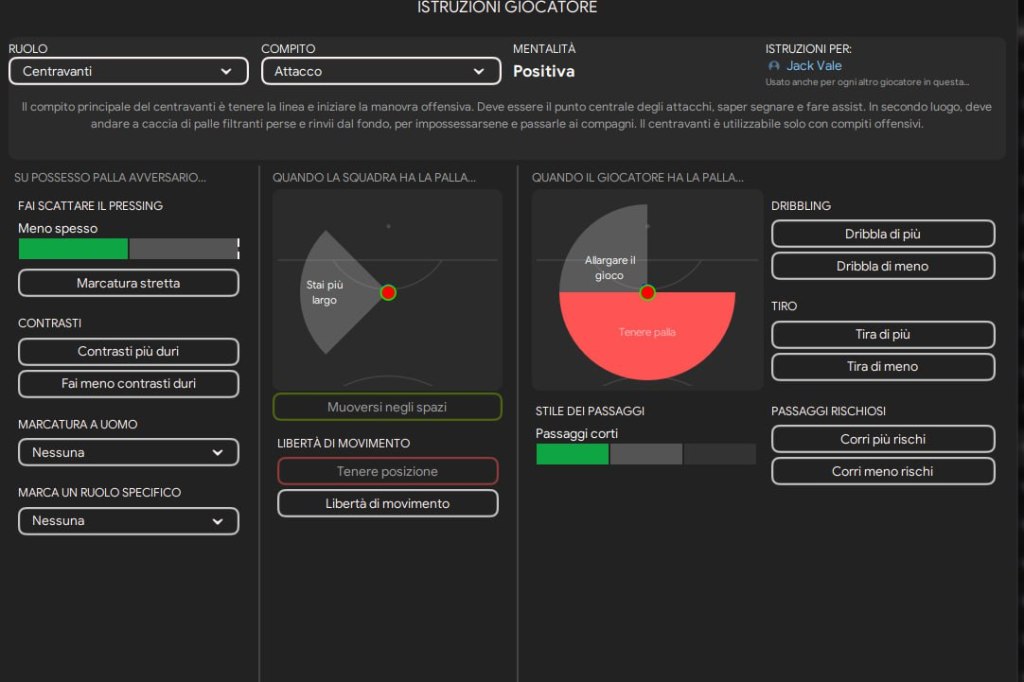This screenshot has height=682, width=1024.
Task: Select the 'Stai più largo' wedge zone
Action: point(333,292)
